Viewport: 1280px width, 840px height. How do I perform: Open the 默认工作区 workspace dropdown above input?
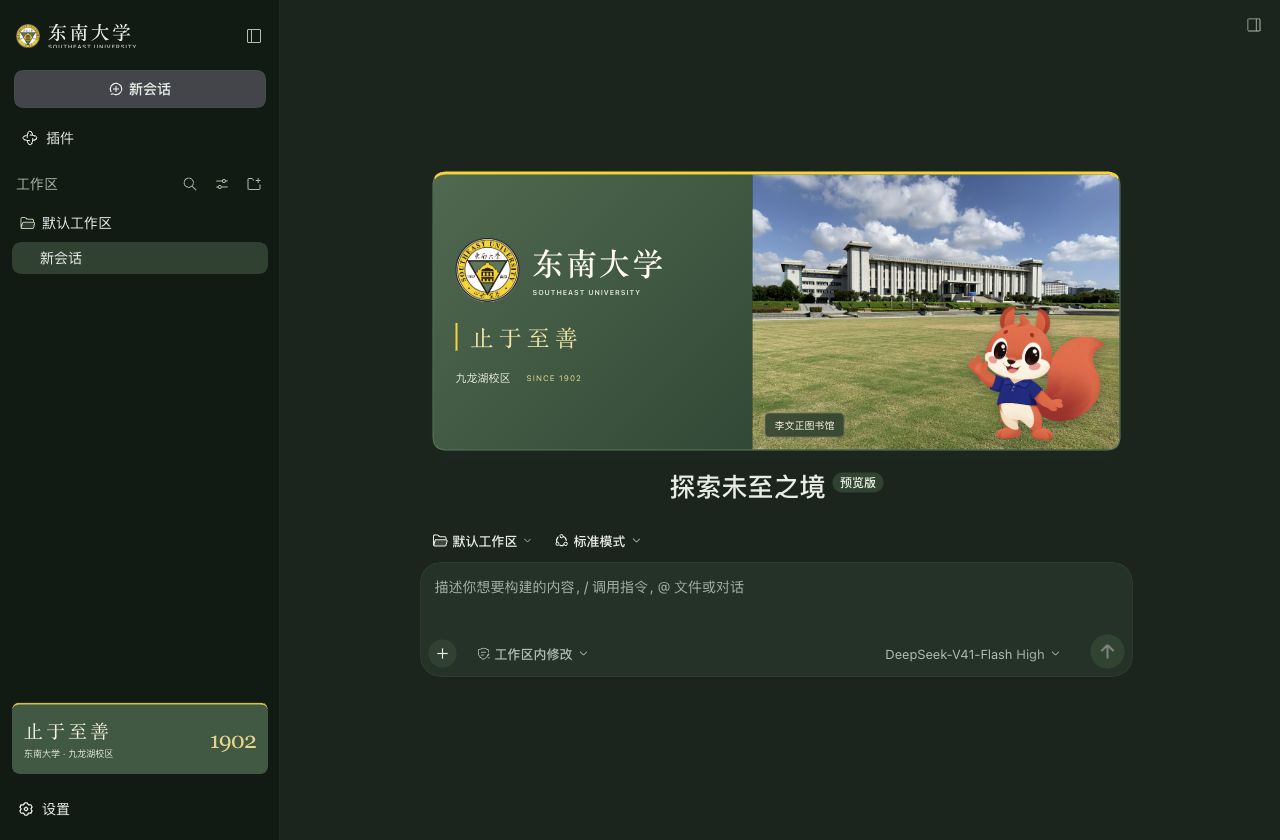coord(482,541)
